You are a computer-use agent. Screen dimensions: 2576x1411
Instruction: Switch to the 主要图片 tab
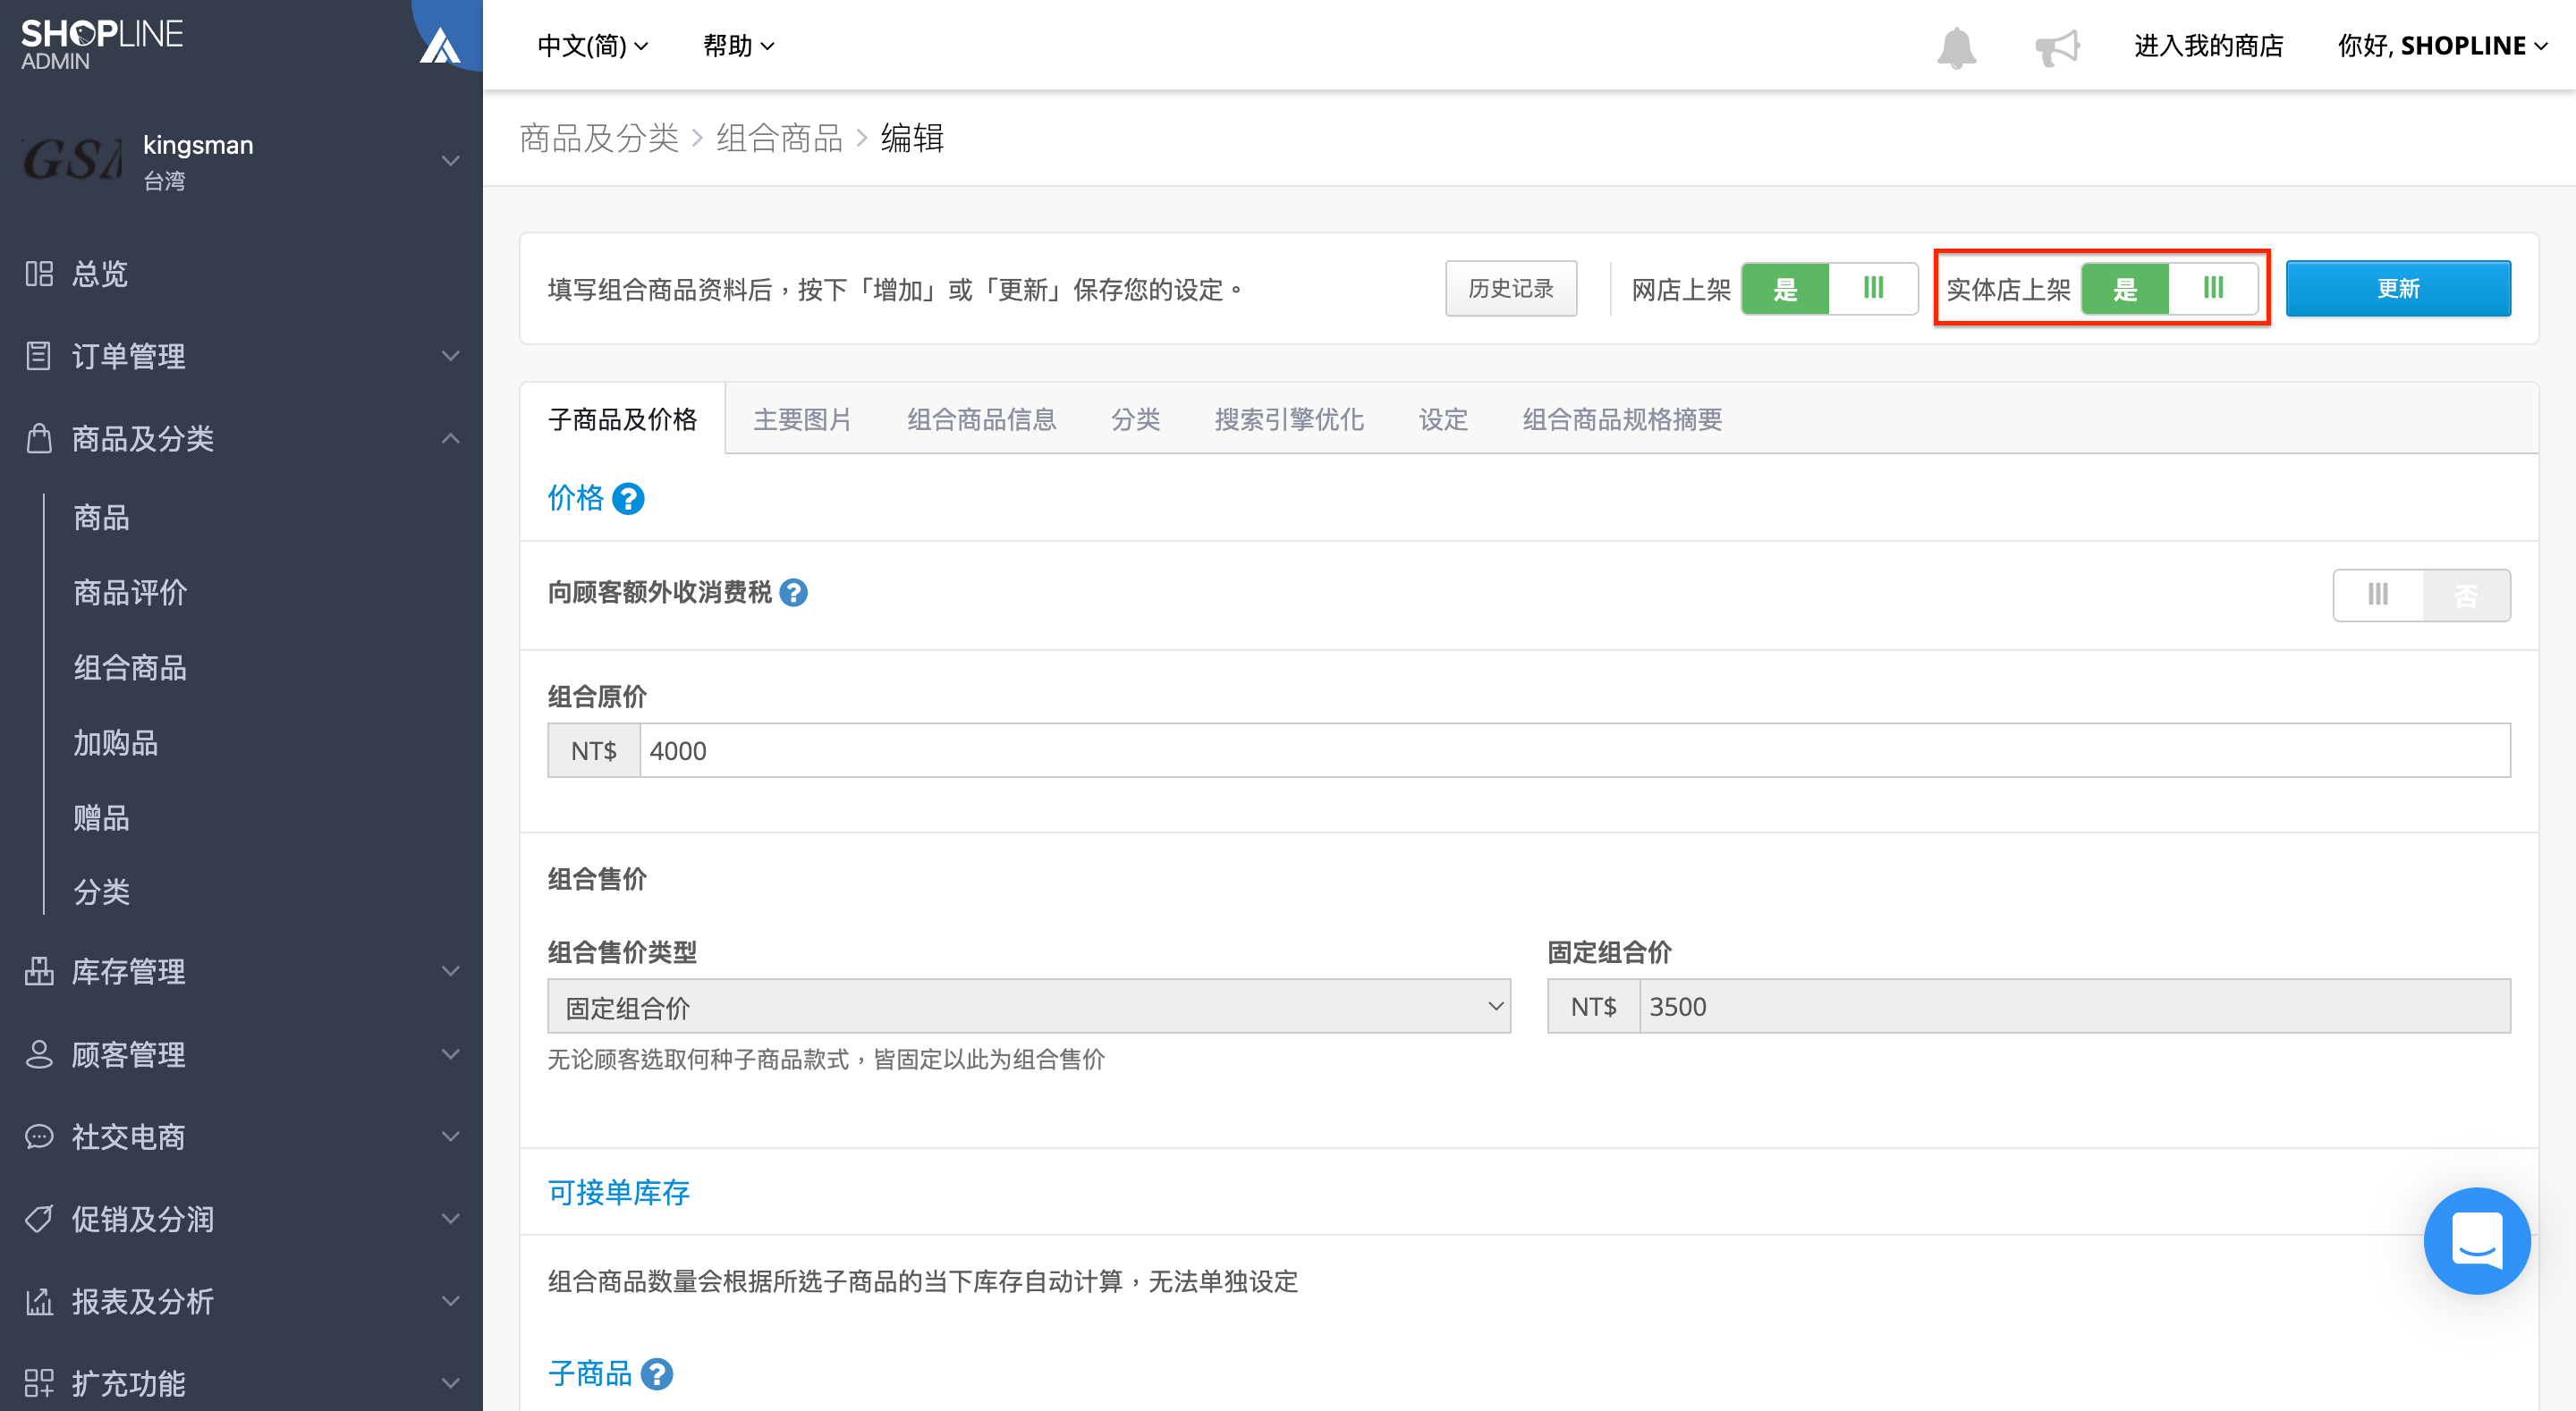pyautogui.click(x=802, y=419)
